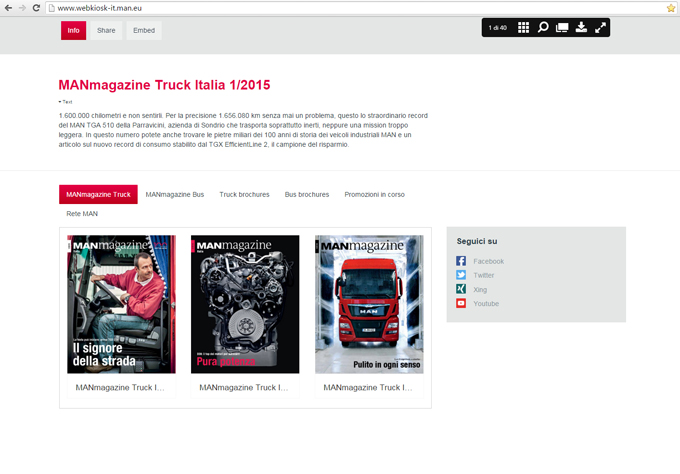This screenshot has width=680, height=474.
Task: Click the magazine description paragraph starting '1.600.000 chilometri'
Action: click(243, 130)
